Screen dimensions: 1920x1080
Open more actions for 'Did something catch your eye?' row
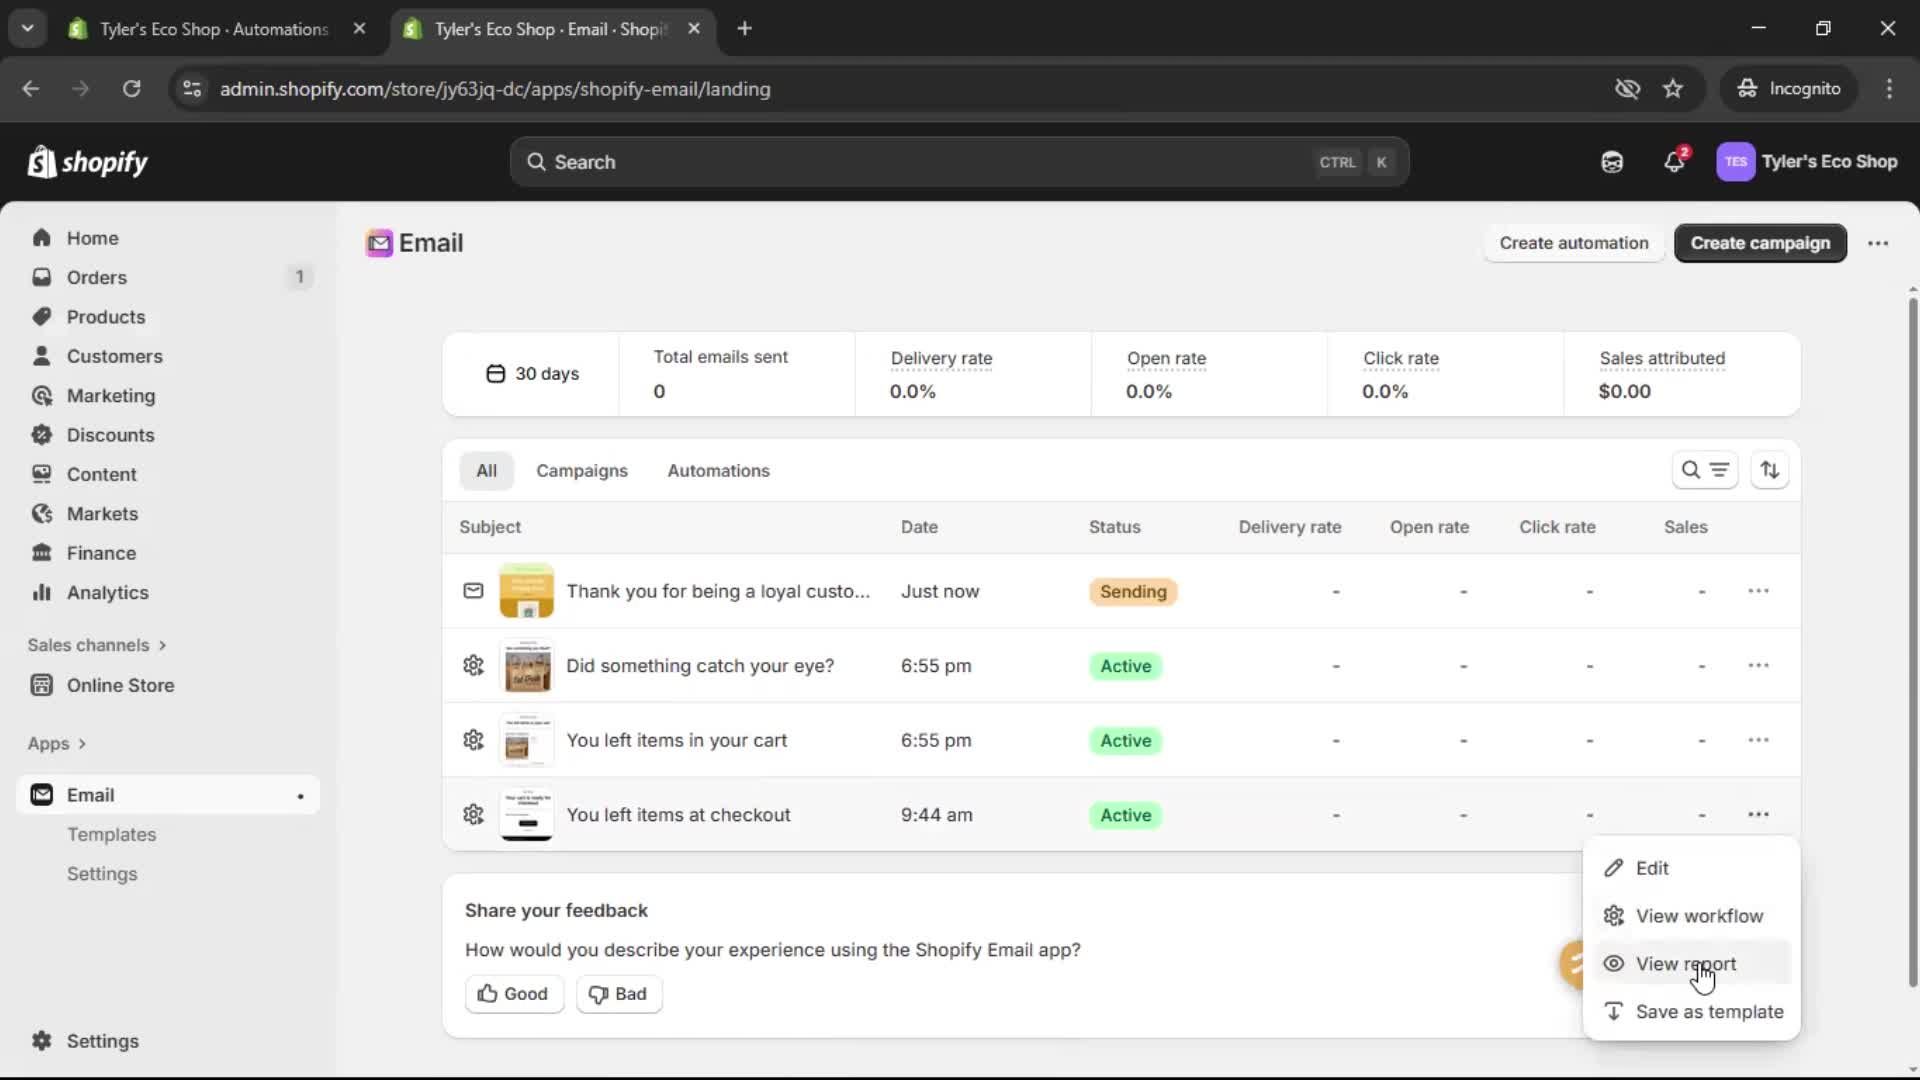1759,666
